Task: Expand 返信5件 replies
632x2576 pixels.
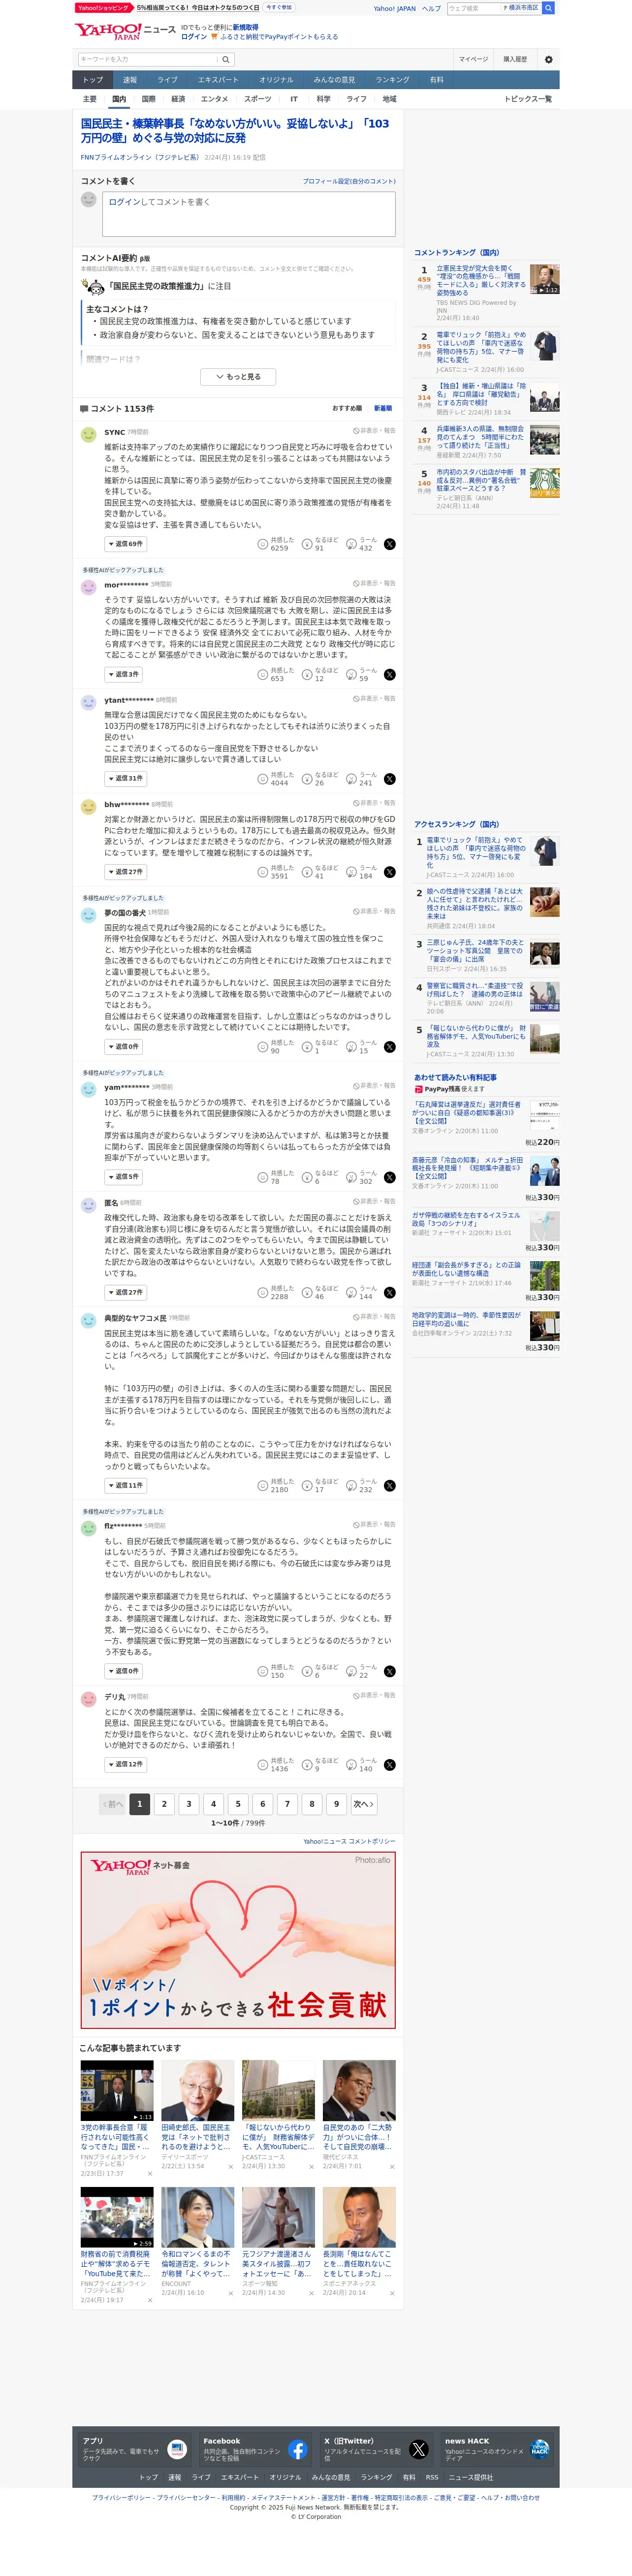Action: (x=123, y=1177)
